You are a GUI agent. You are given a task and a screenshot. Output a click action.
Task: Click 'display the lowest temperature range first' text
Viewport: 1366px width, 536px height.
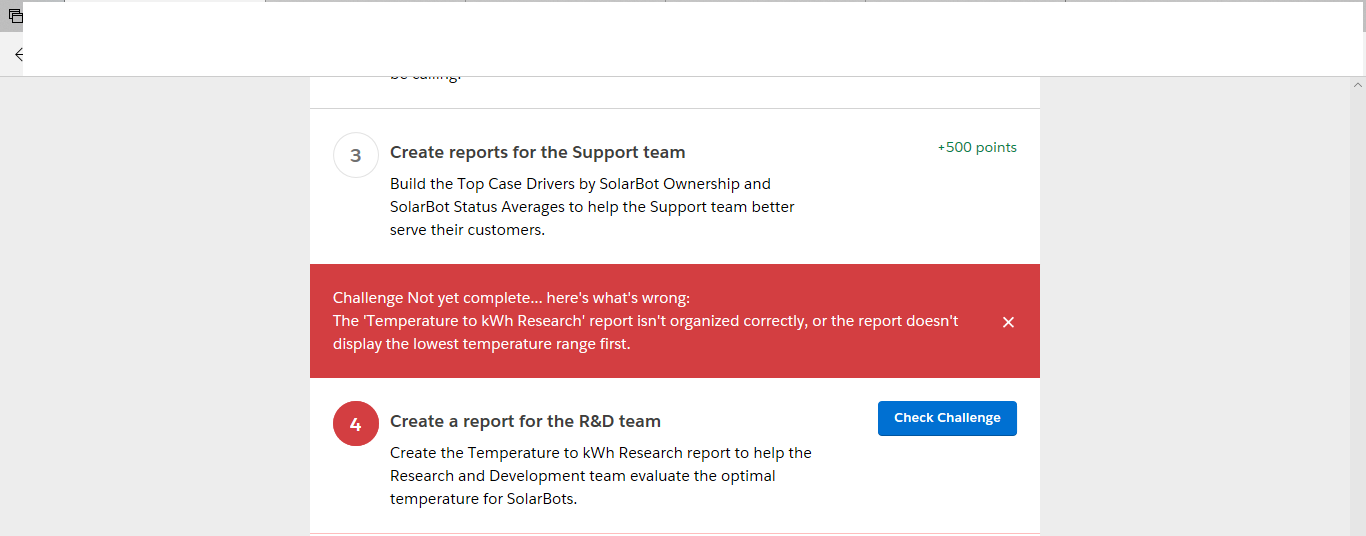481,344
